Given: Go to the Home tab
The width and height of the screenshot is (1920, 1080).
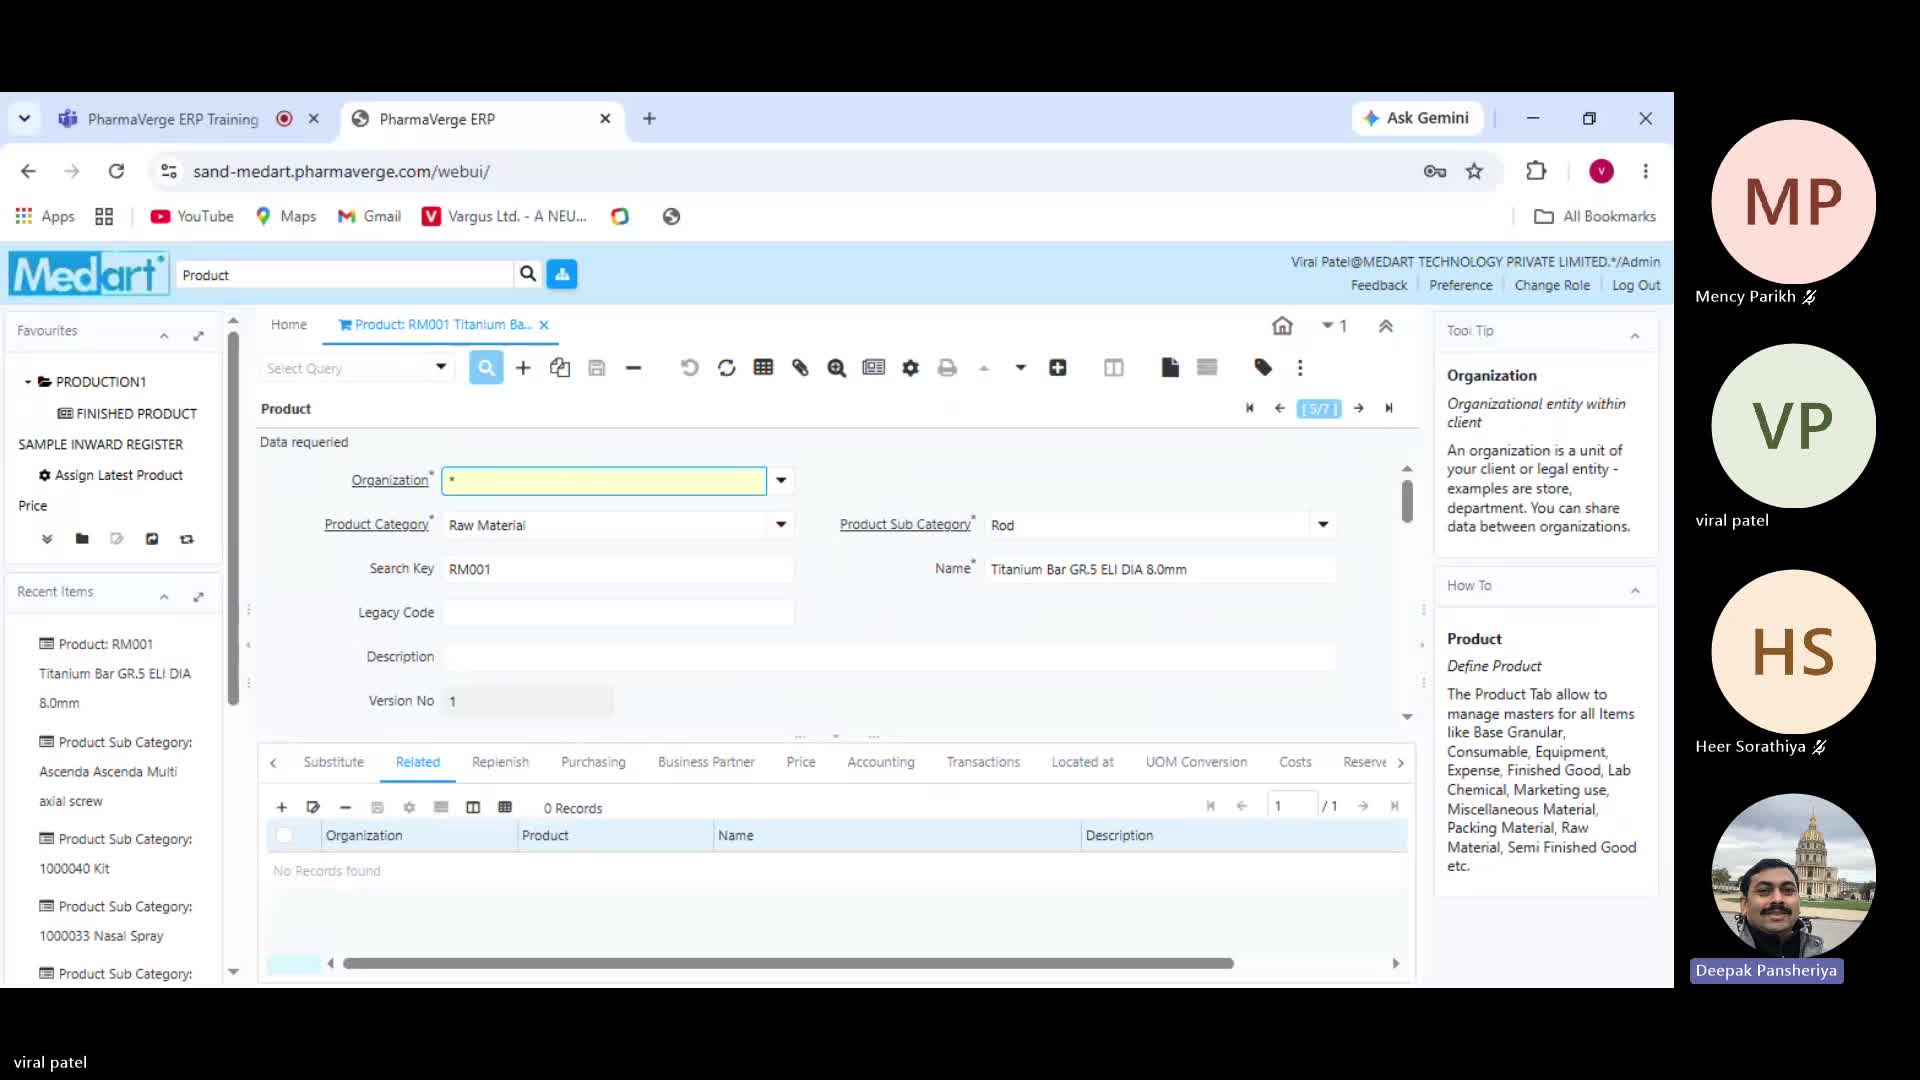Looking at the screenshot, I should pyautogui.click(x=289, y=325).
